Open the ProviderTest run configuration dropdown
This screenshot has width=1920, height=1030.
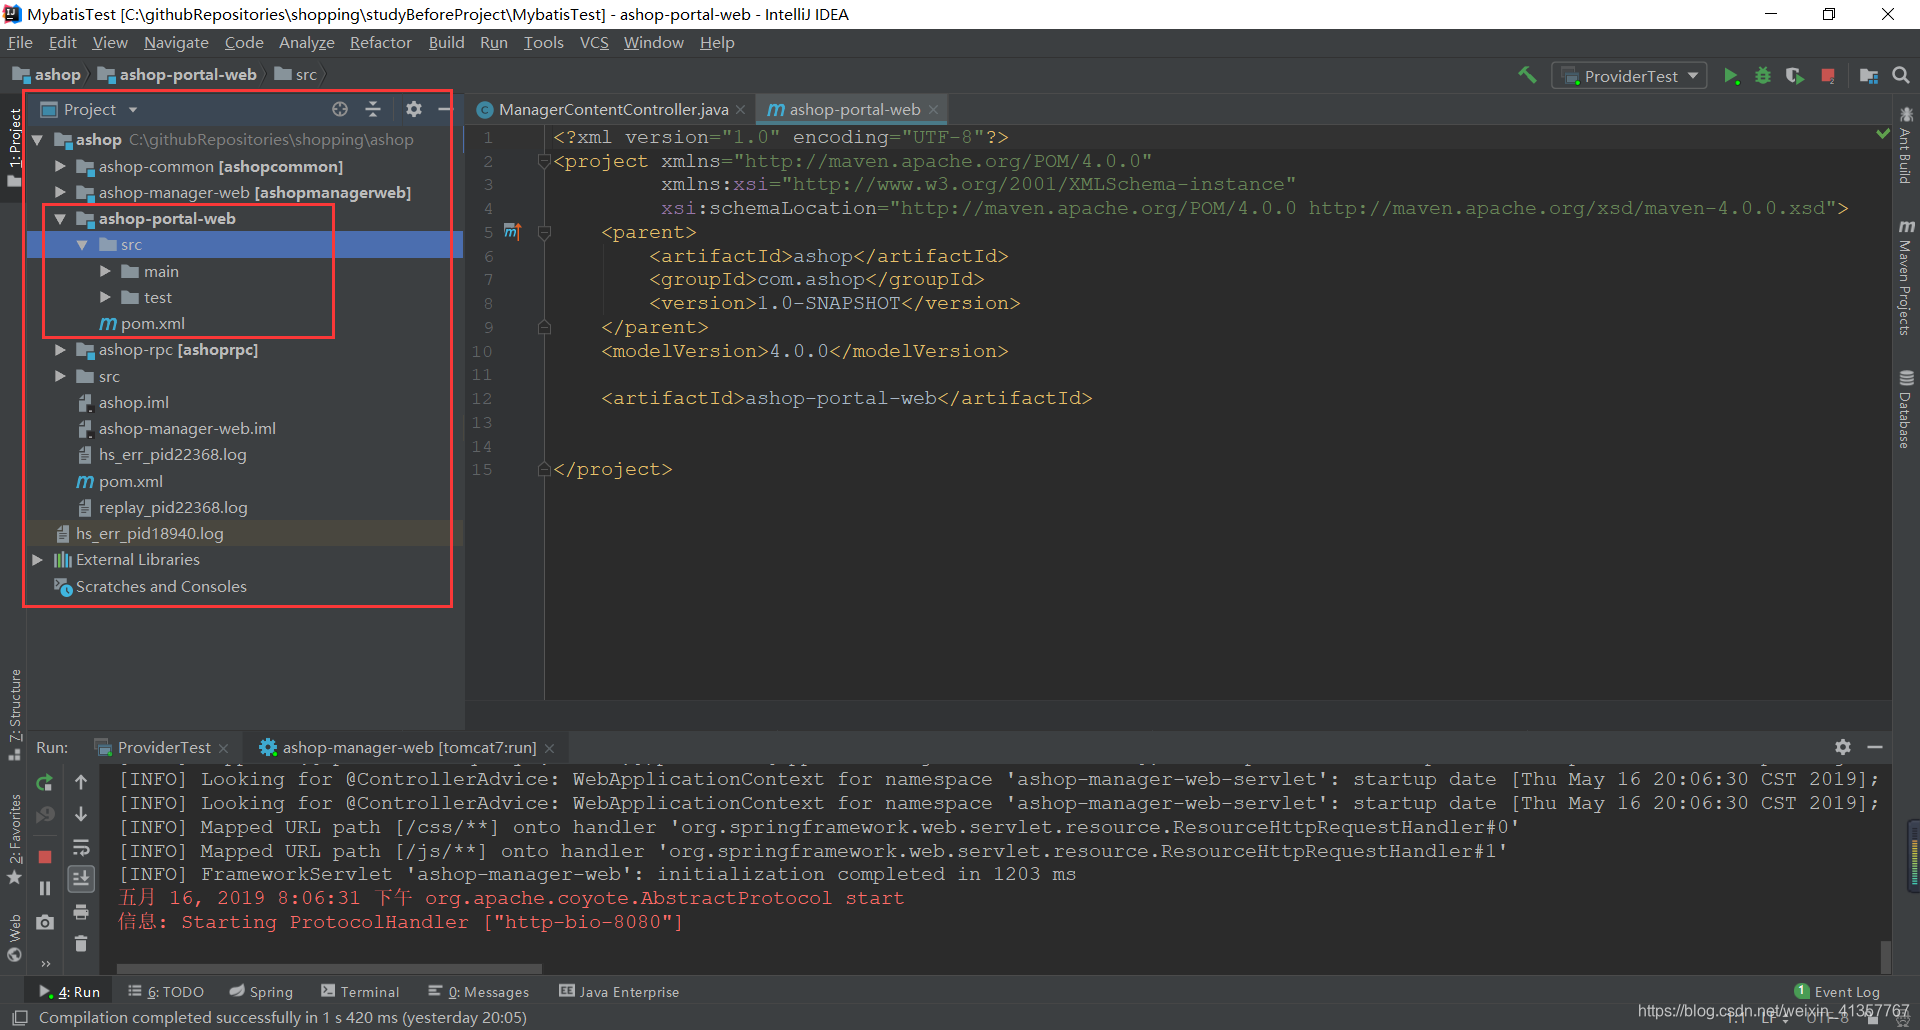pyautogui.click(x=1630, y=76)
